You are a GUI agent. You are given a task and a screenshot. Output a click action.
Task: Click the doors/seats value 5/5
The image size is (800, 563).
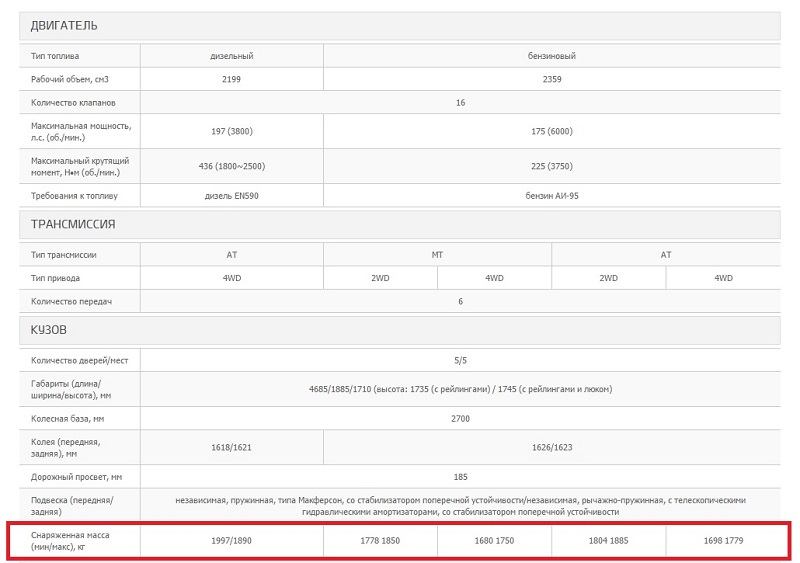point(460,360)
